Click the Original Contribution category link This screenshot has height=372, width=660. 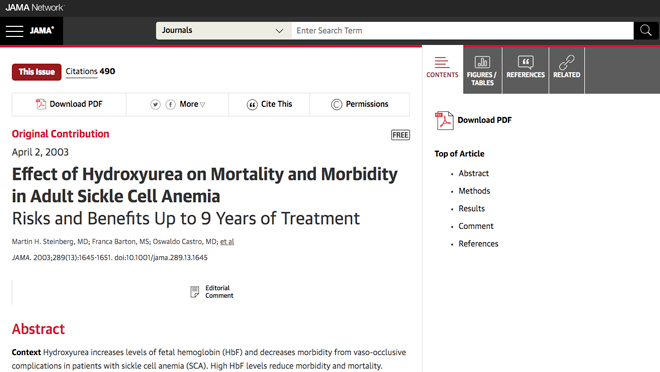coord(61,134)
